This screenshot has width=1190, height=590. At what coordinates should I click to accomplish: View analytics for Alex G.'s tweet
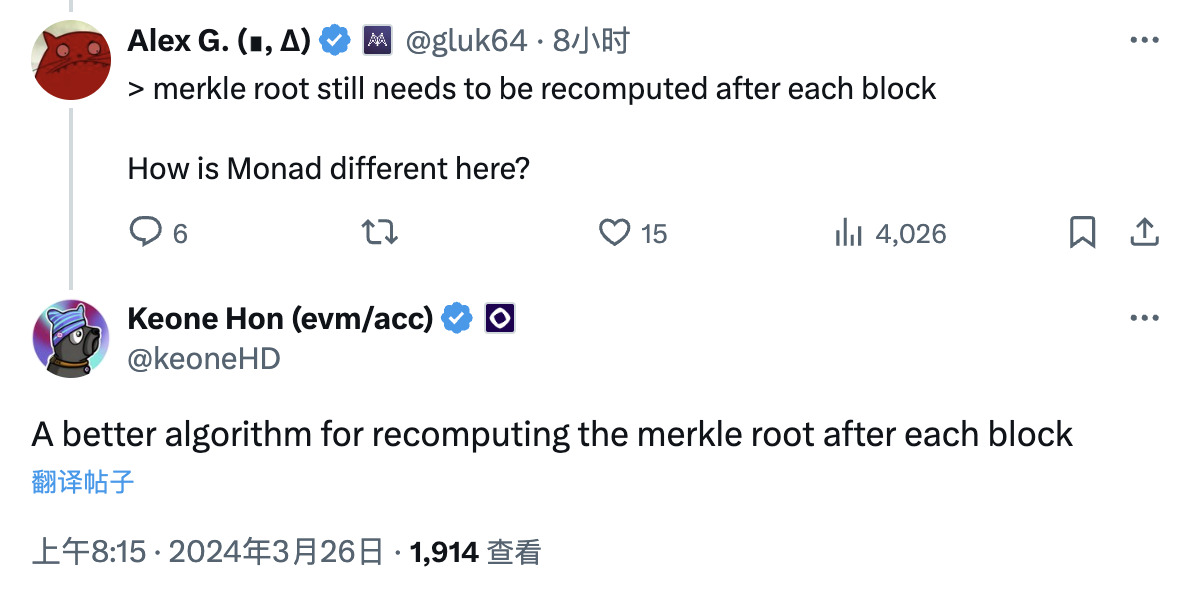click(849, 233)
